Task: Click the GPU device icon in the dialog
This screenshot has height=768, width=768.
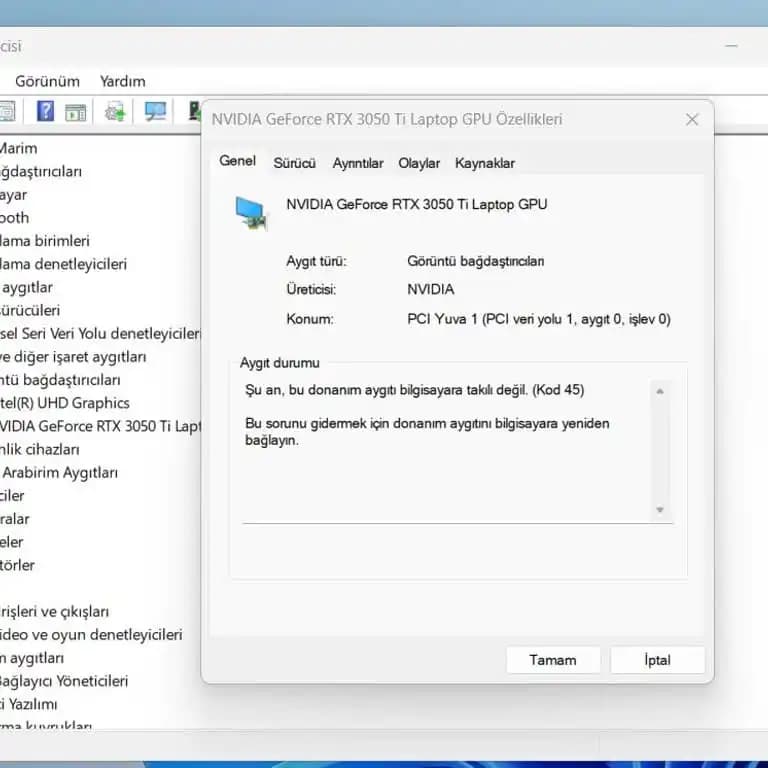Action: click(x=252, y=212)
